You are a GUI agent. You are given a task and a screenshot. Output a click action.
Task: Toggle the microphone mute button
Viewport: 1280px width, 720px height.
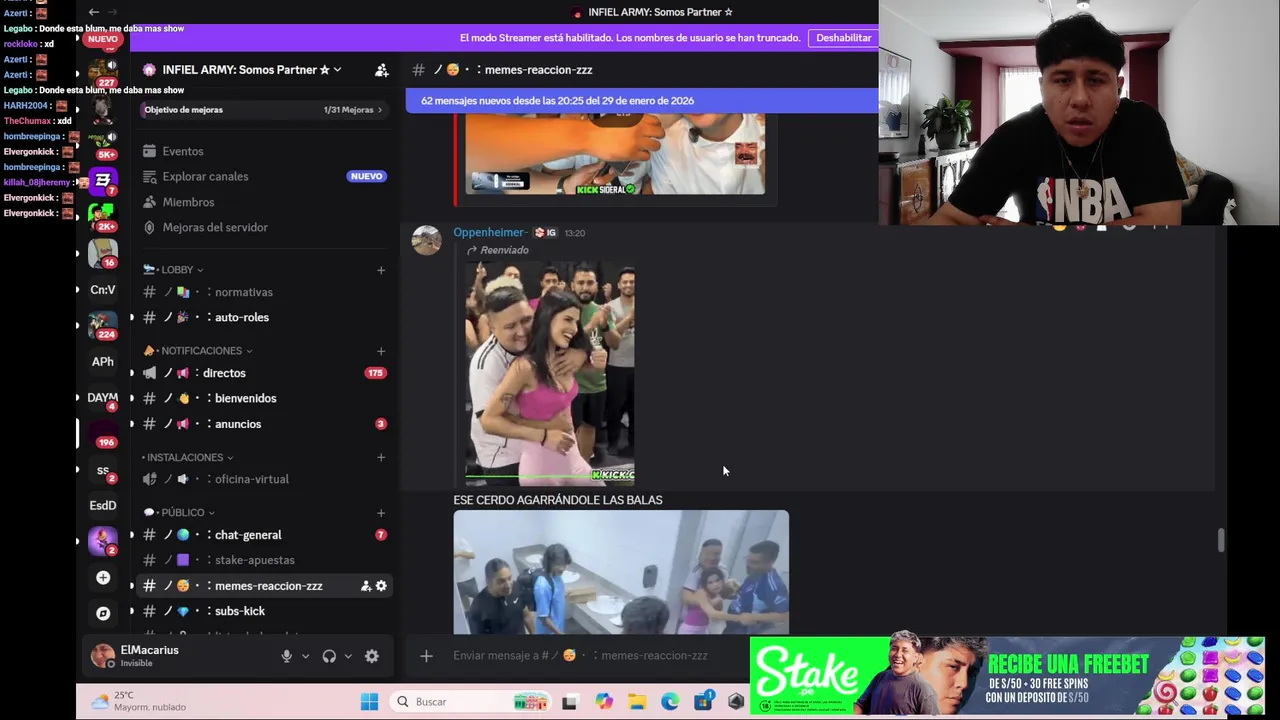coord(286,656)
